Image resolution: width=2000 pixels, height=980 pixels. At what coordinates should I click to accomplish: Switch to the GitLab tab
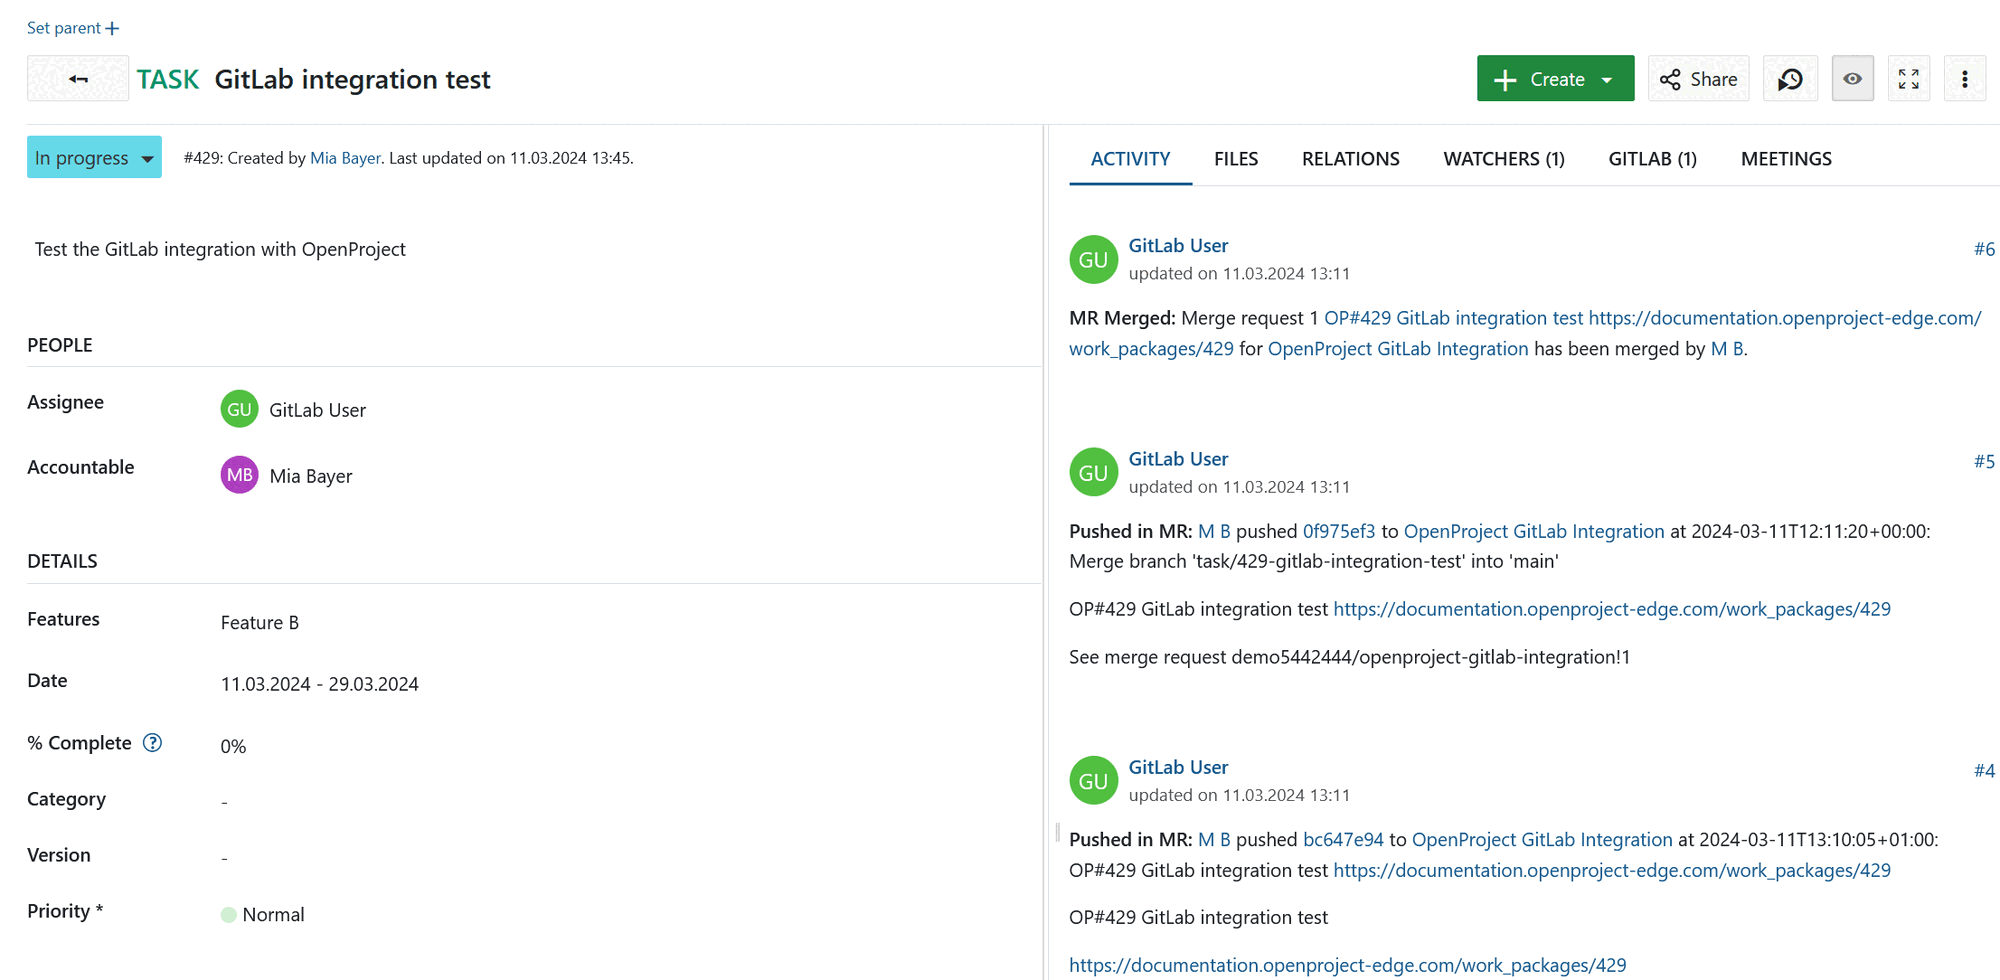pyautogui.click(x=1652, y=158)
